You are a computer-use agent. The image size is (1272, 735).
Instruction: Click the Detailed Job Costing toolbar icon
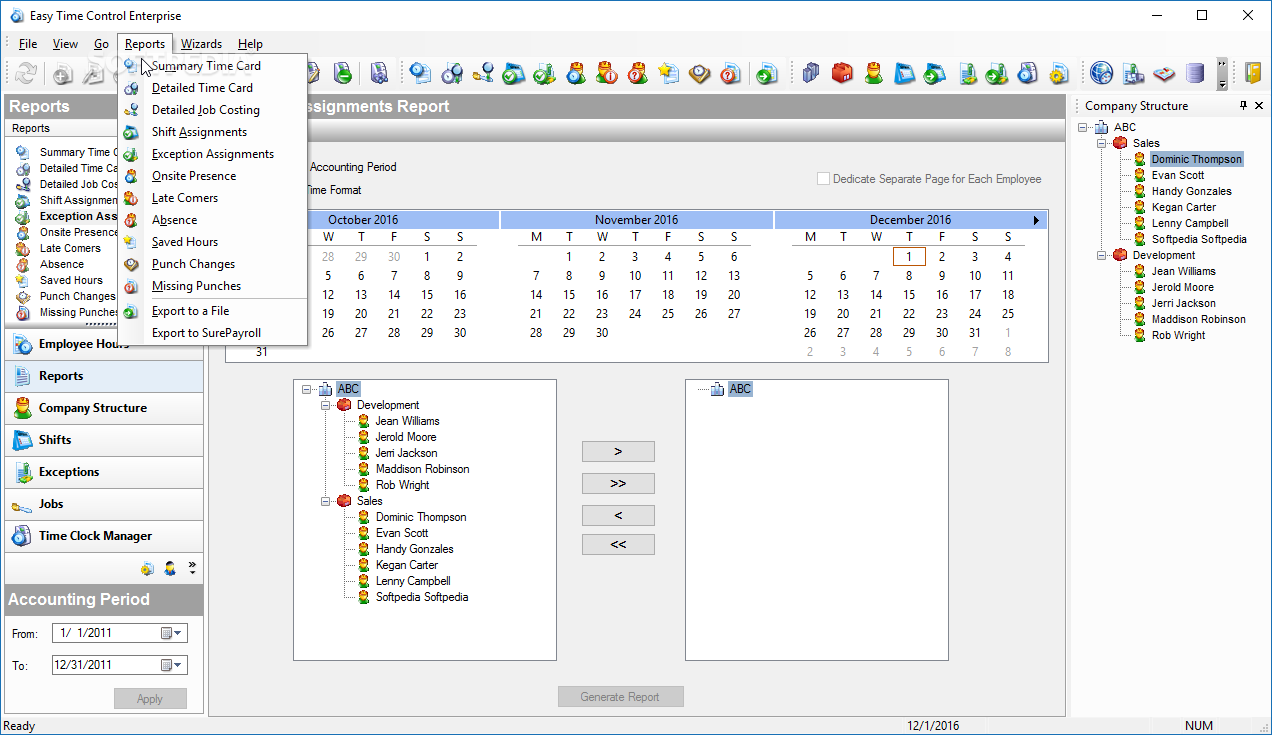(484, 73)
